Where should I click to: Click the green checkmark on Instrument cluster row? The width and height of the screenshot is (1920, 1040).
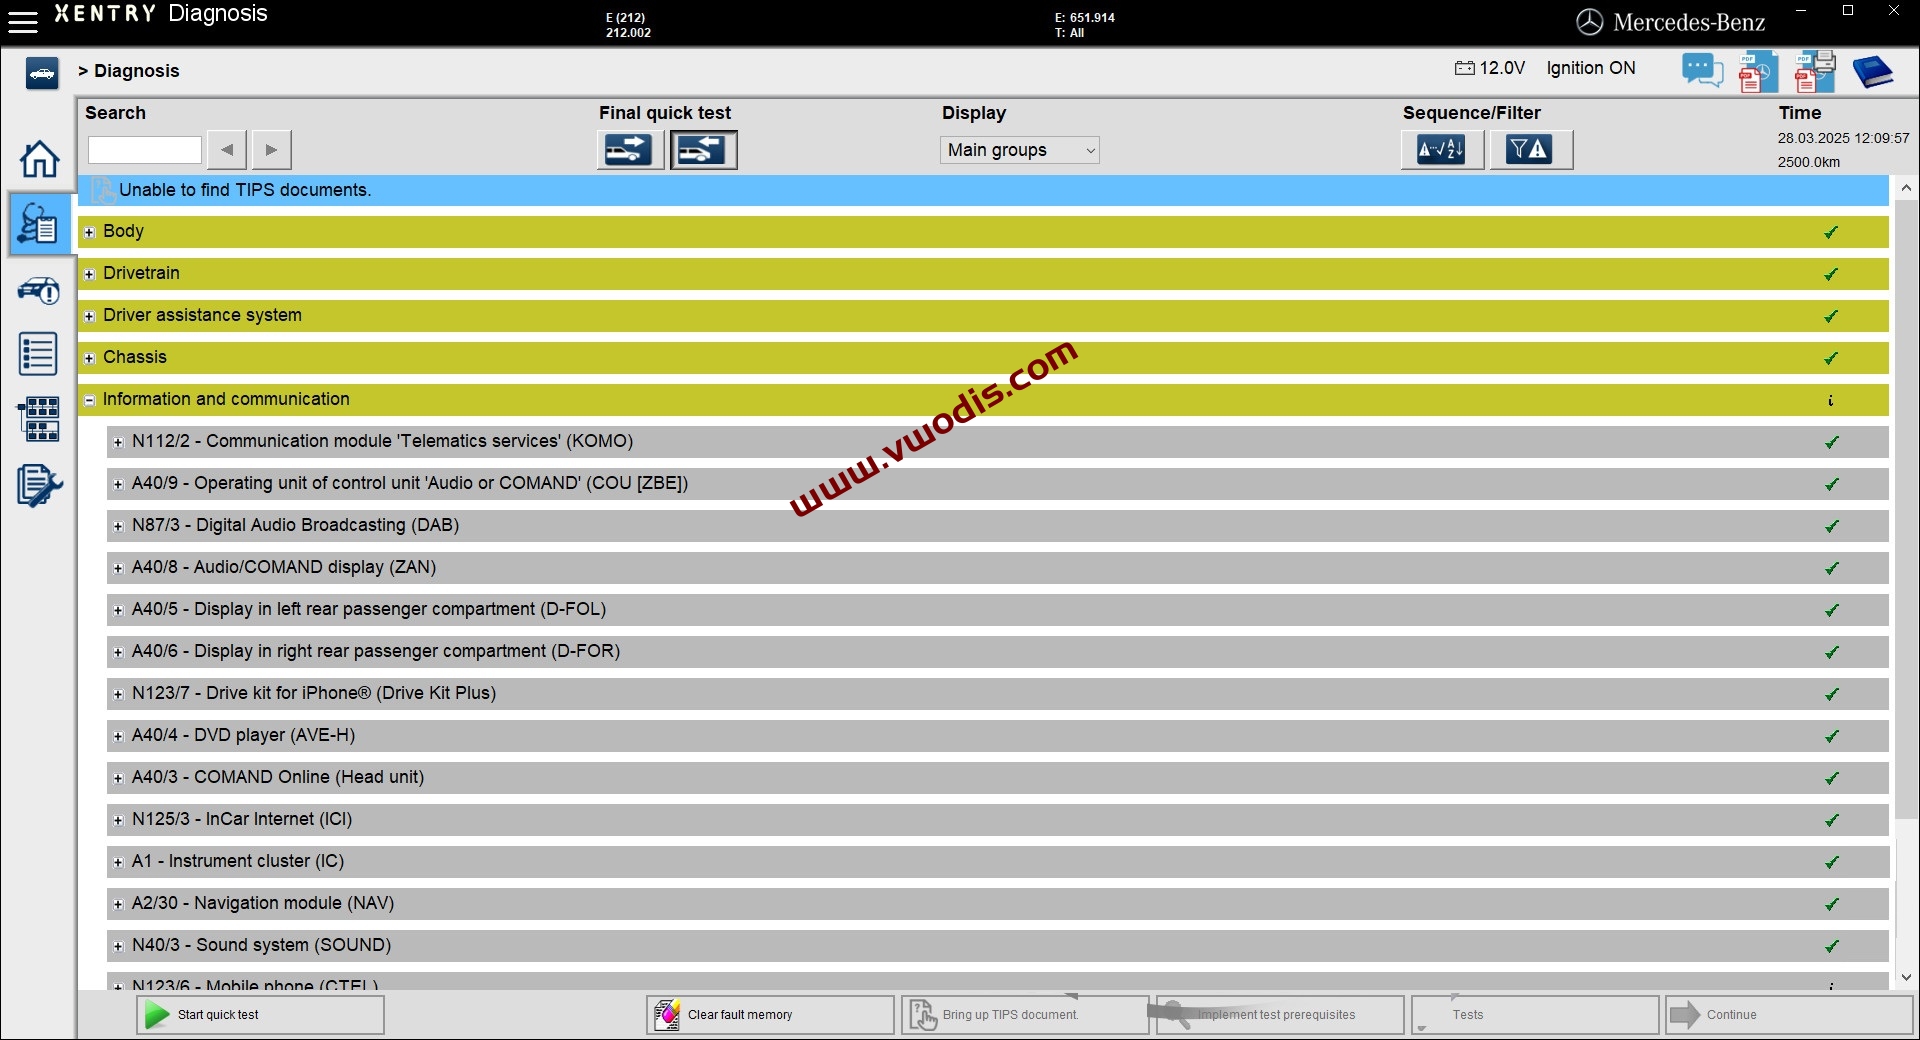click(x=1832, y=862)
